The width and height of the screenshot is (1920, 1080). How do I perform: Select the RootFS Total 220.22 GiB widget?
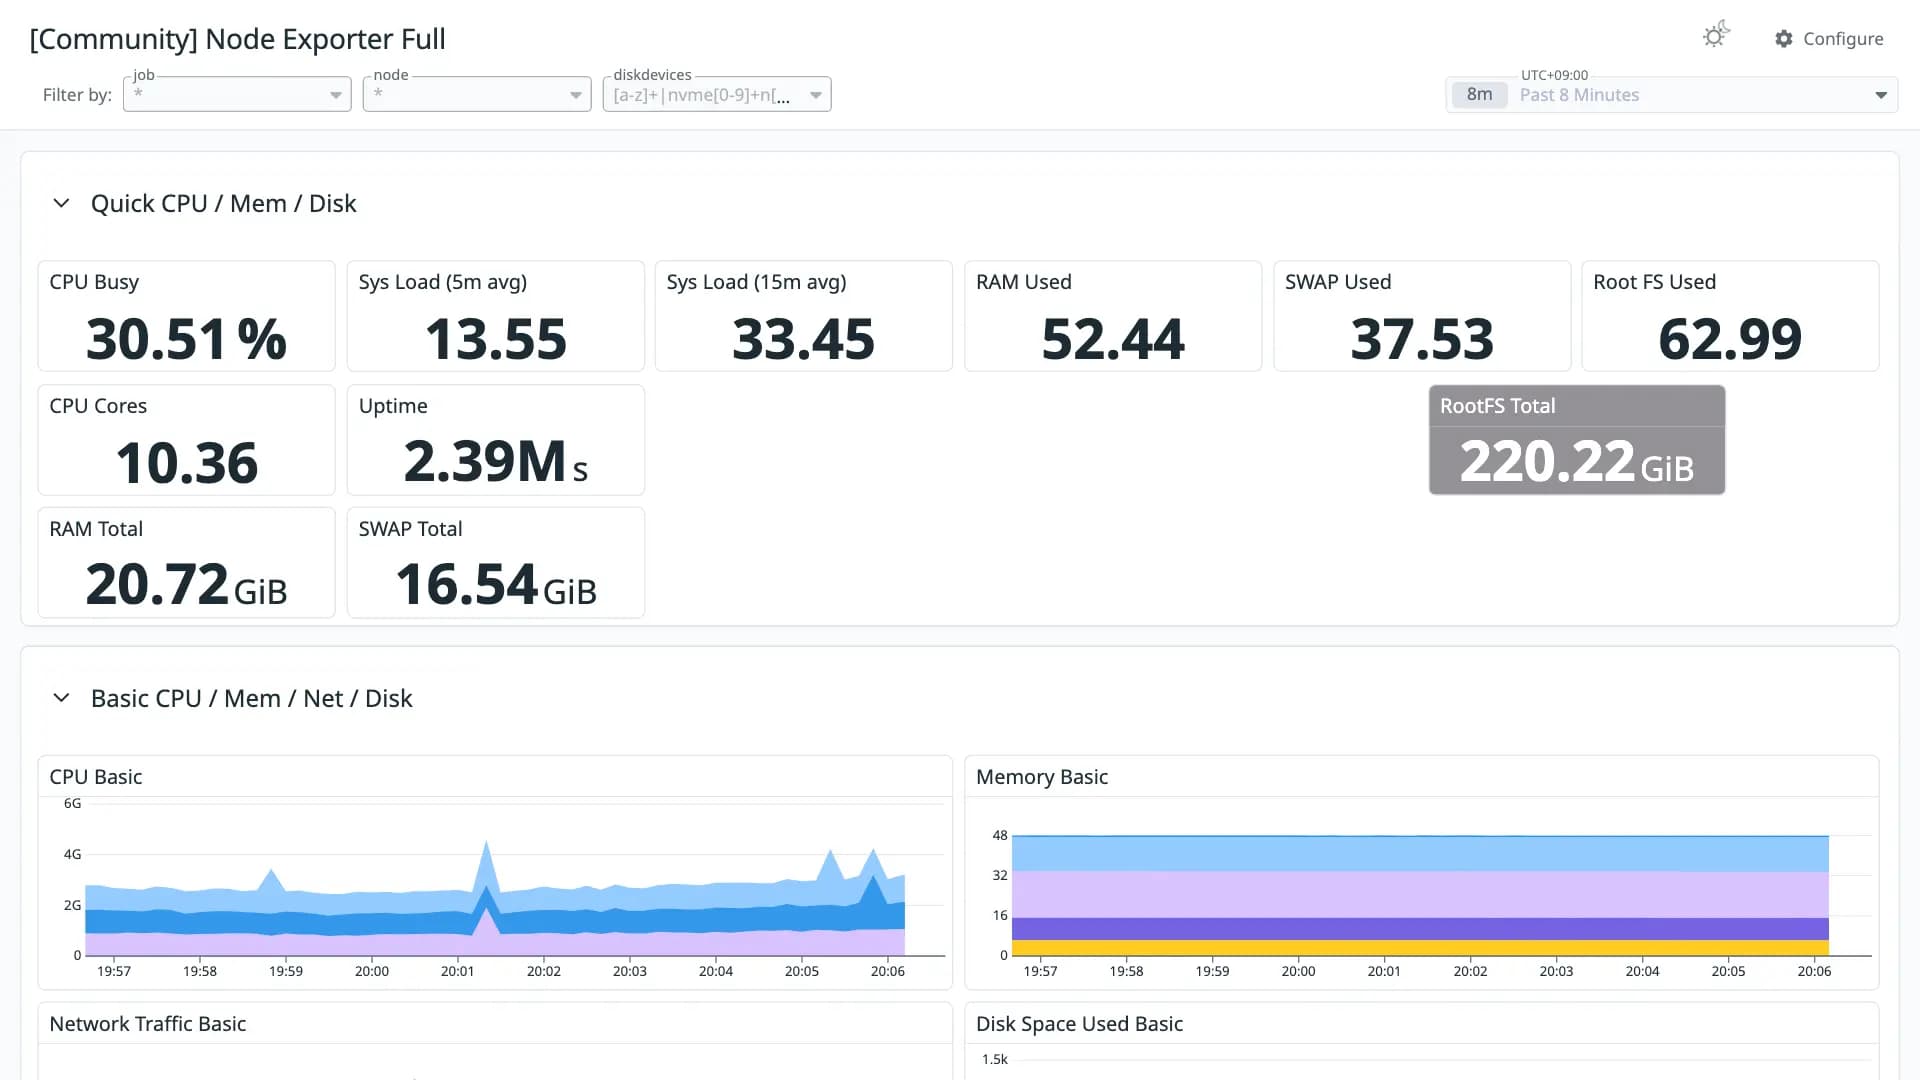pos(1577,440)
